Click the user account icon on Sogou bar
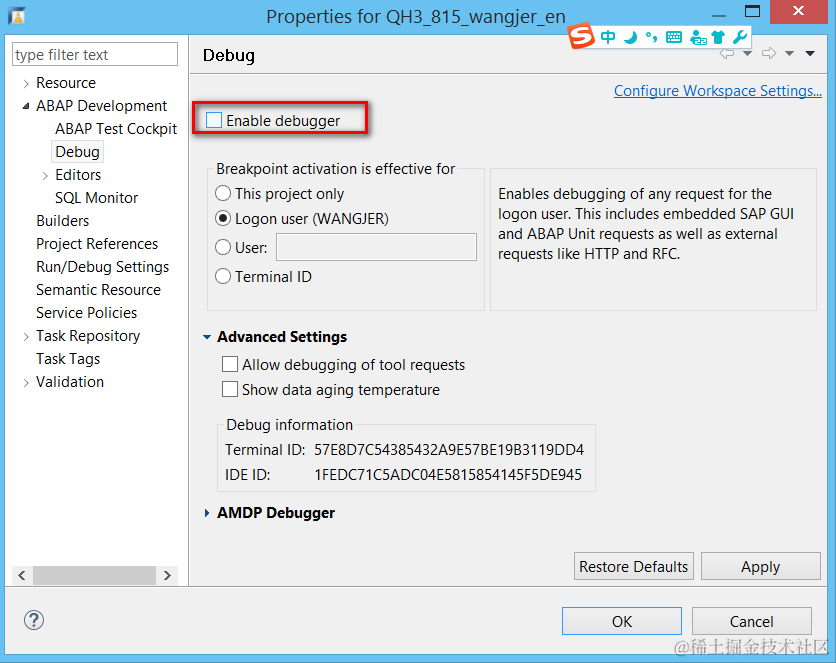The image size is (836, 663). click(697, 37)
